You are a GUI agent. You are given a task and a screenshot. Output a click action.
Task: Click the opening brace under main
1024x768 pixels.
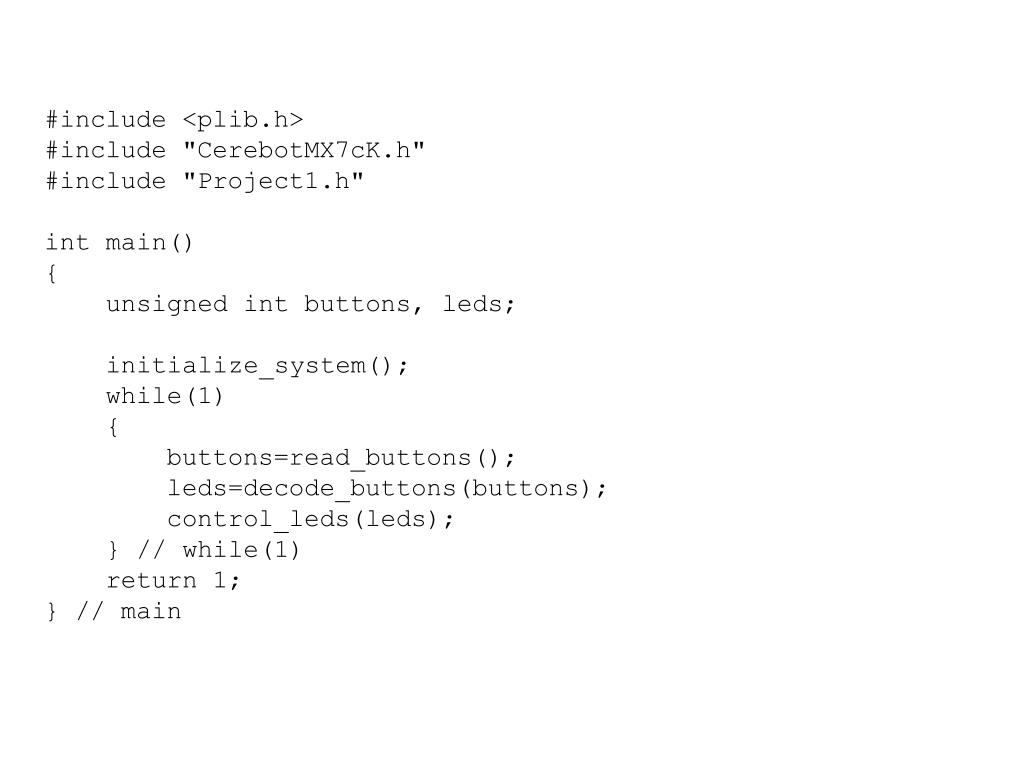[x=52, y=274]
